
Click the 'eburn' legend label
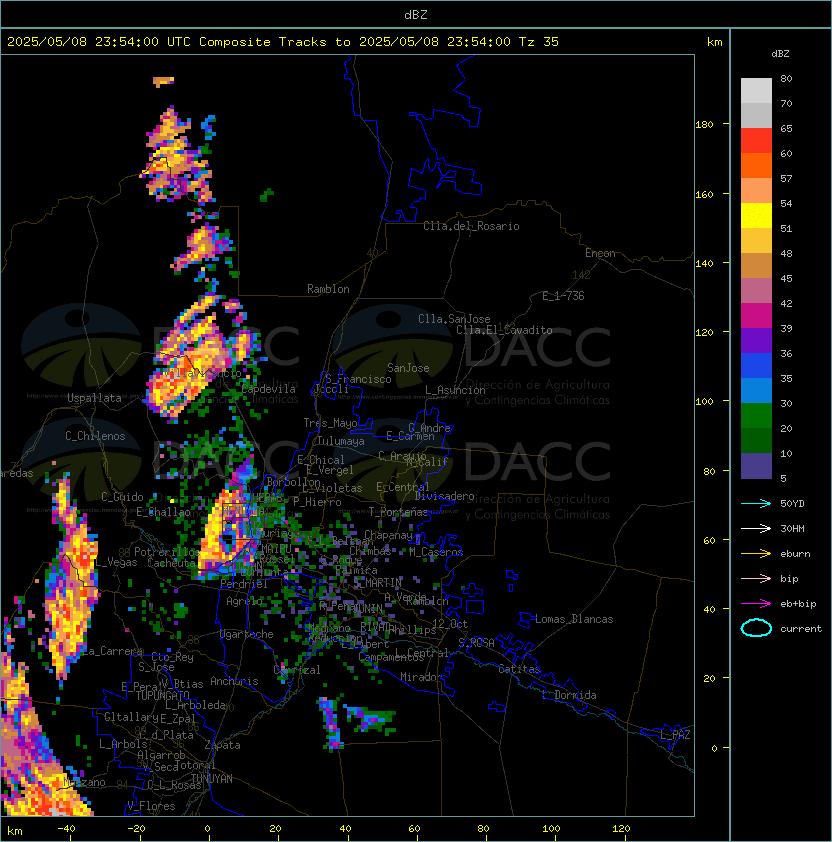(x=795, y=554)
